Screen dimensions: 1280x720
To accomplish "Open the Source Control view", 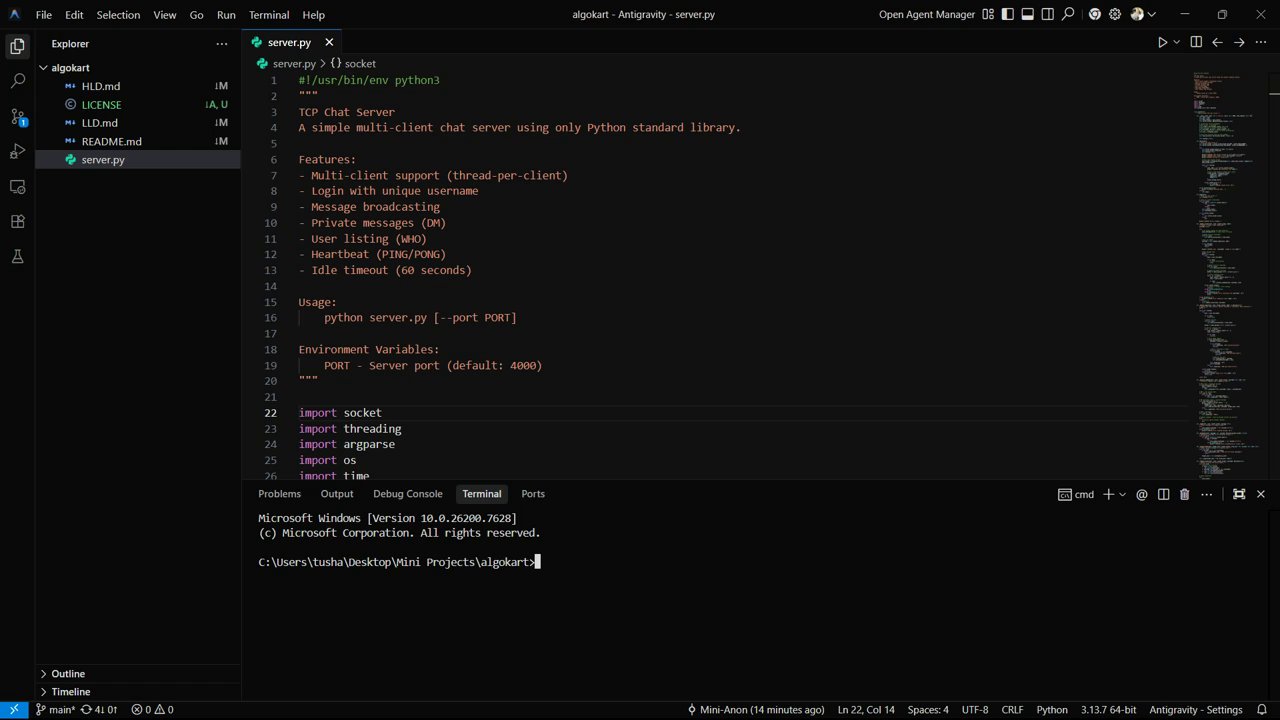I will coord(17,116).
